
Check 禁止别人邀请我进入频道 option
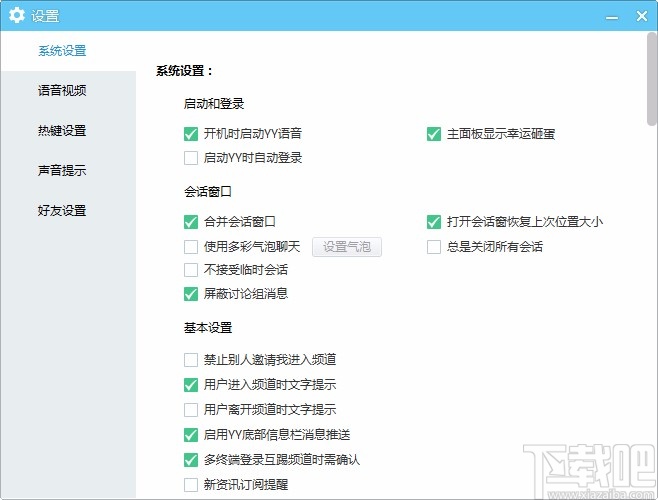click(x=191, y=360)
